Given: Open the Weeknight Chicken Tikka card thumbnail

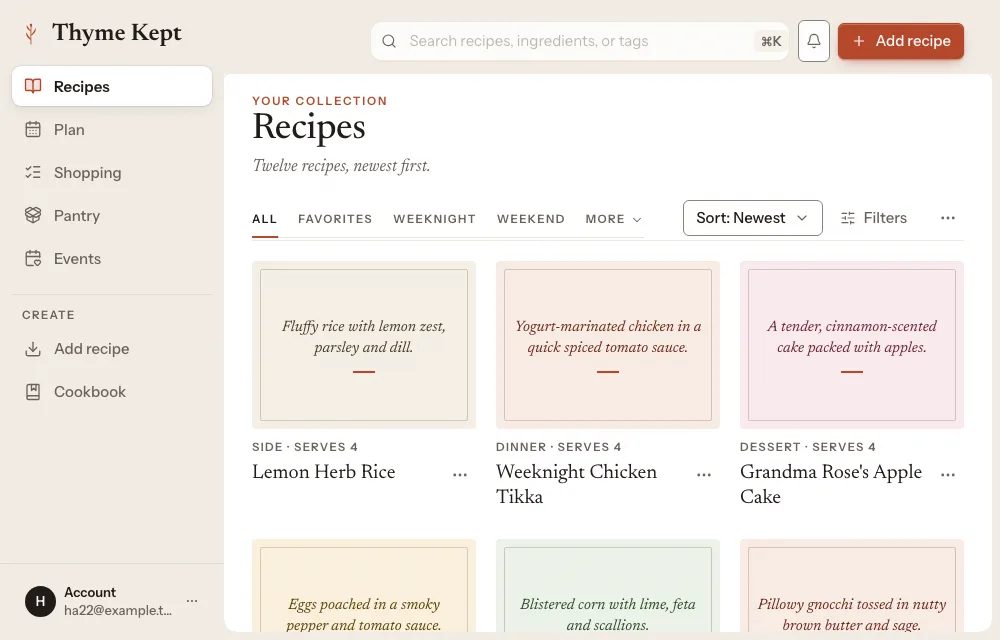Looking at the screenshot, I should point(608,345).
